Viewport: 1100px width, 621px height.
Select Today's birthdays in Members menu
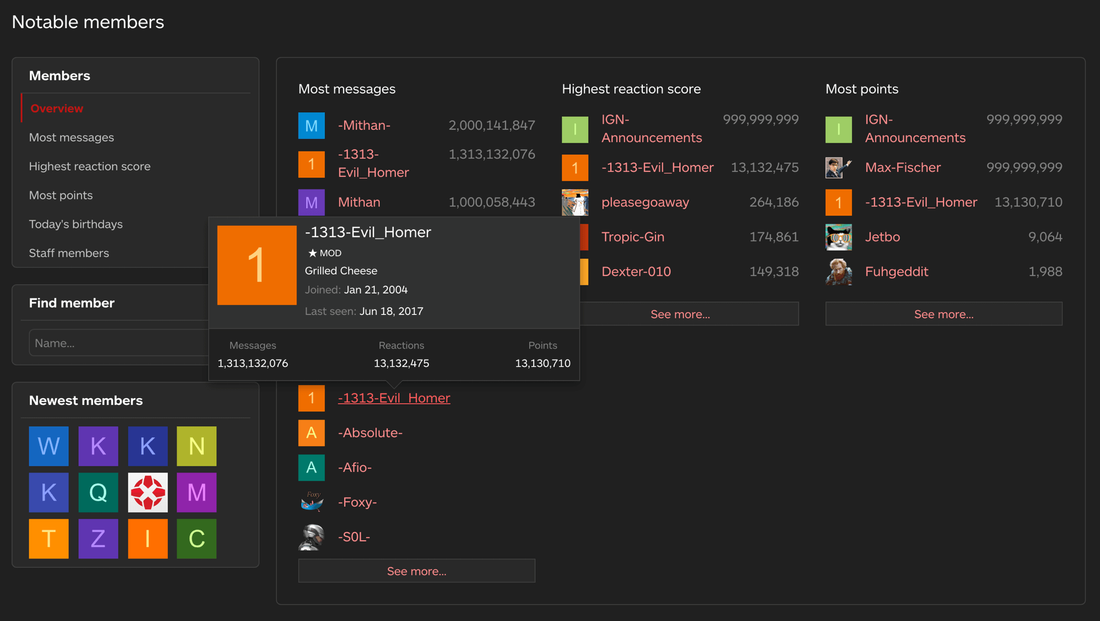[76, 225]
